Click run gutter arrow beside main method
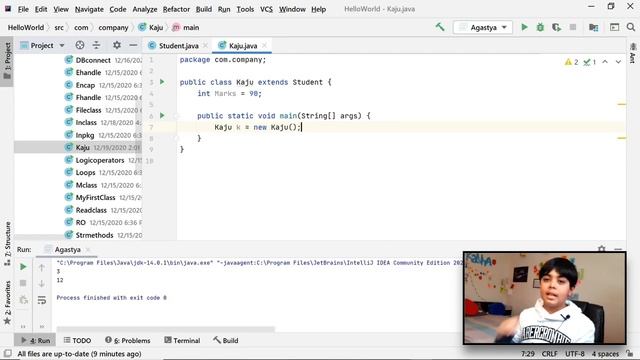Screen dimensions: 640x360 point(162,116)
